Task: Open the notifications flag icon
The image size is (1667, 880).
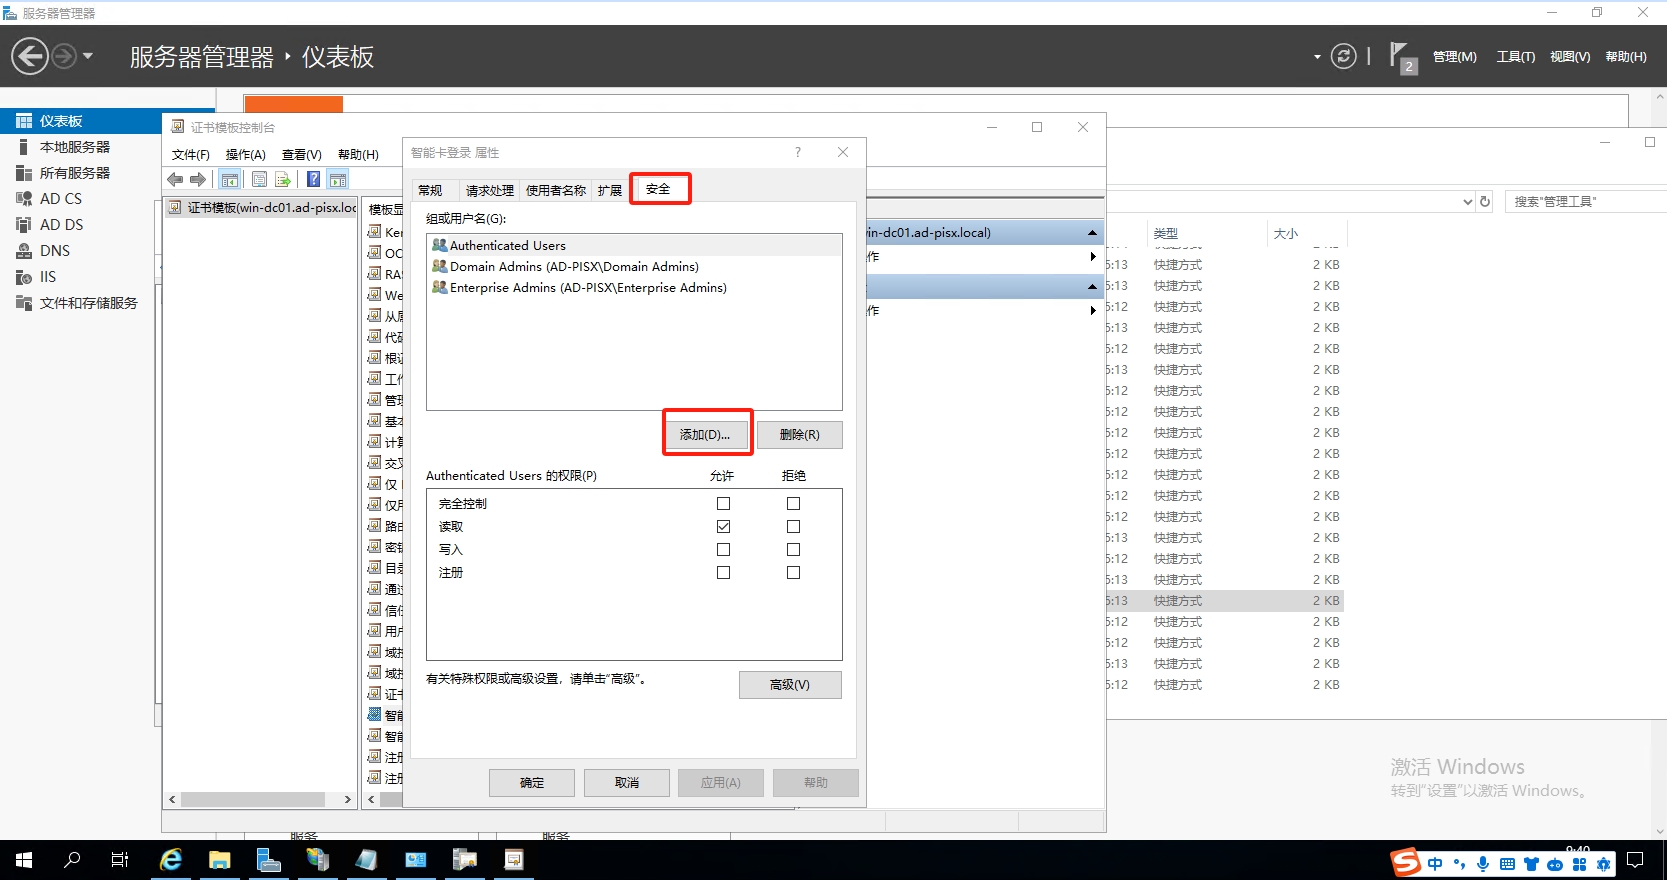Action: coord(1400,56)
